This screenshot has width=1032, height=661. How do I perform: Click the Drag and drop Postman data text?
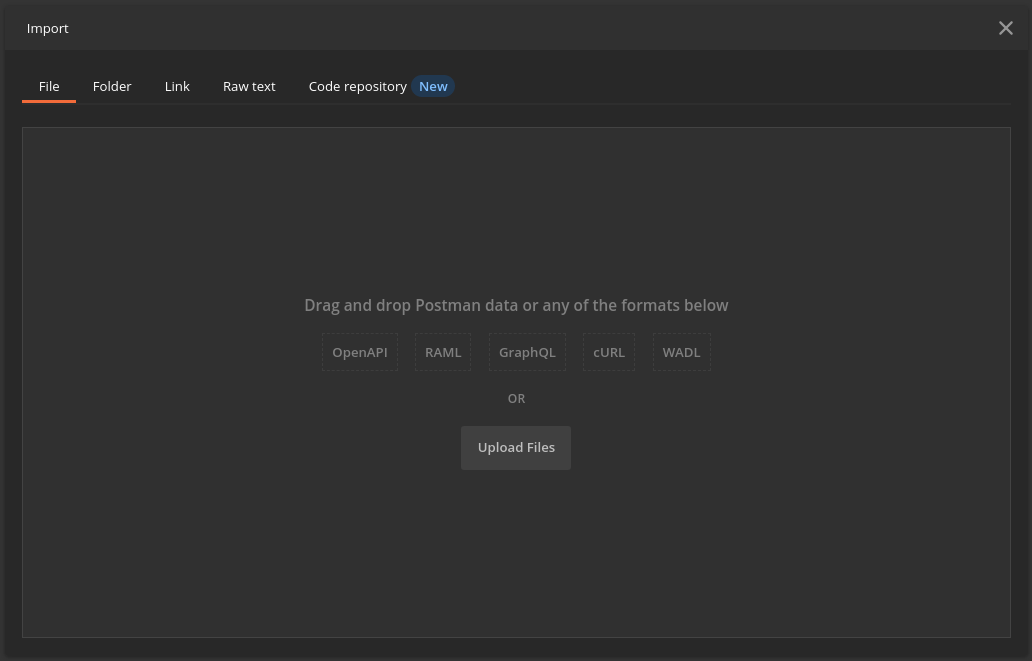(516, 305)
